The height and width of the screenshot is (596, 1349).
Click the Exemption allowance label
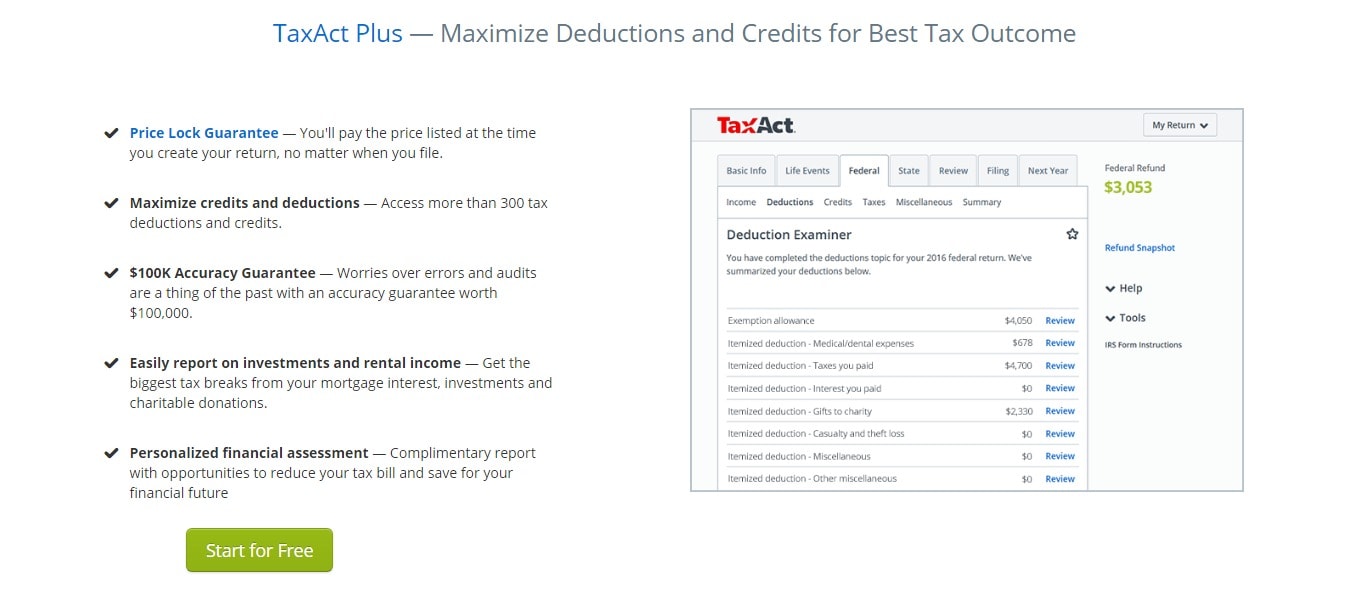771,321
